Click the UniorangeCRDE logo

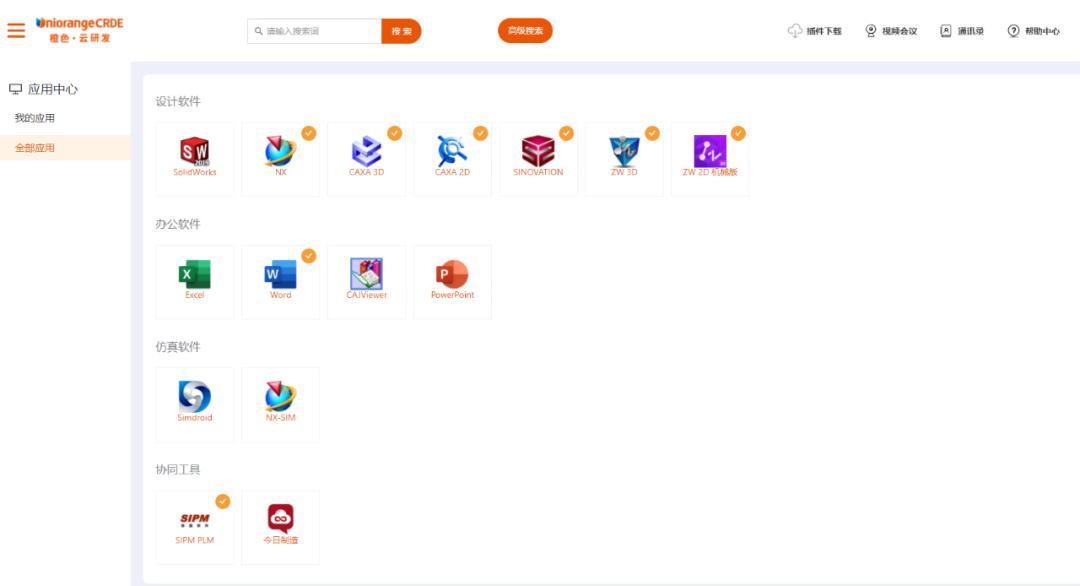pos(79,30)
